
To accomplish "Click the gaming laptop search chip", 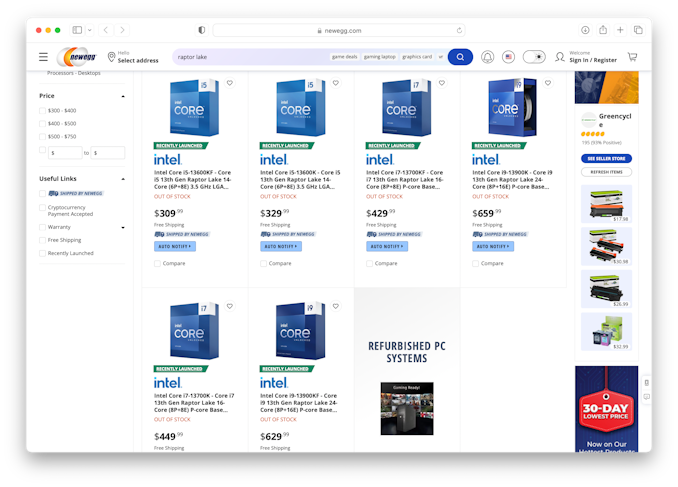I will point(380,57).
